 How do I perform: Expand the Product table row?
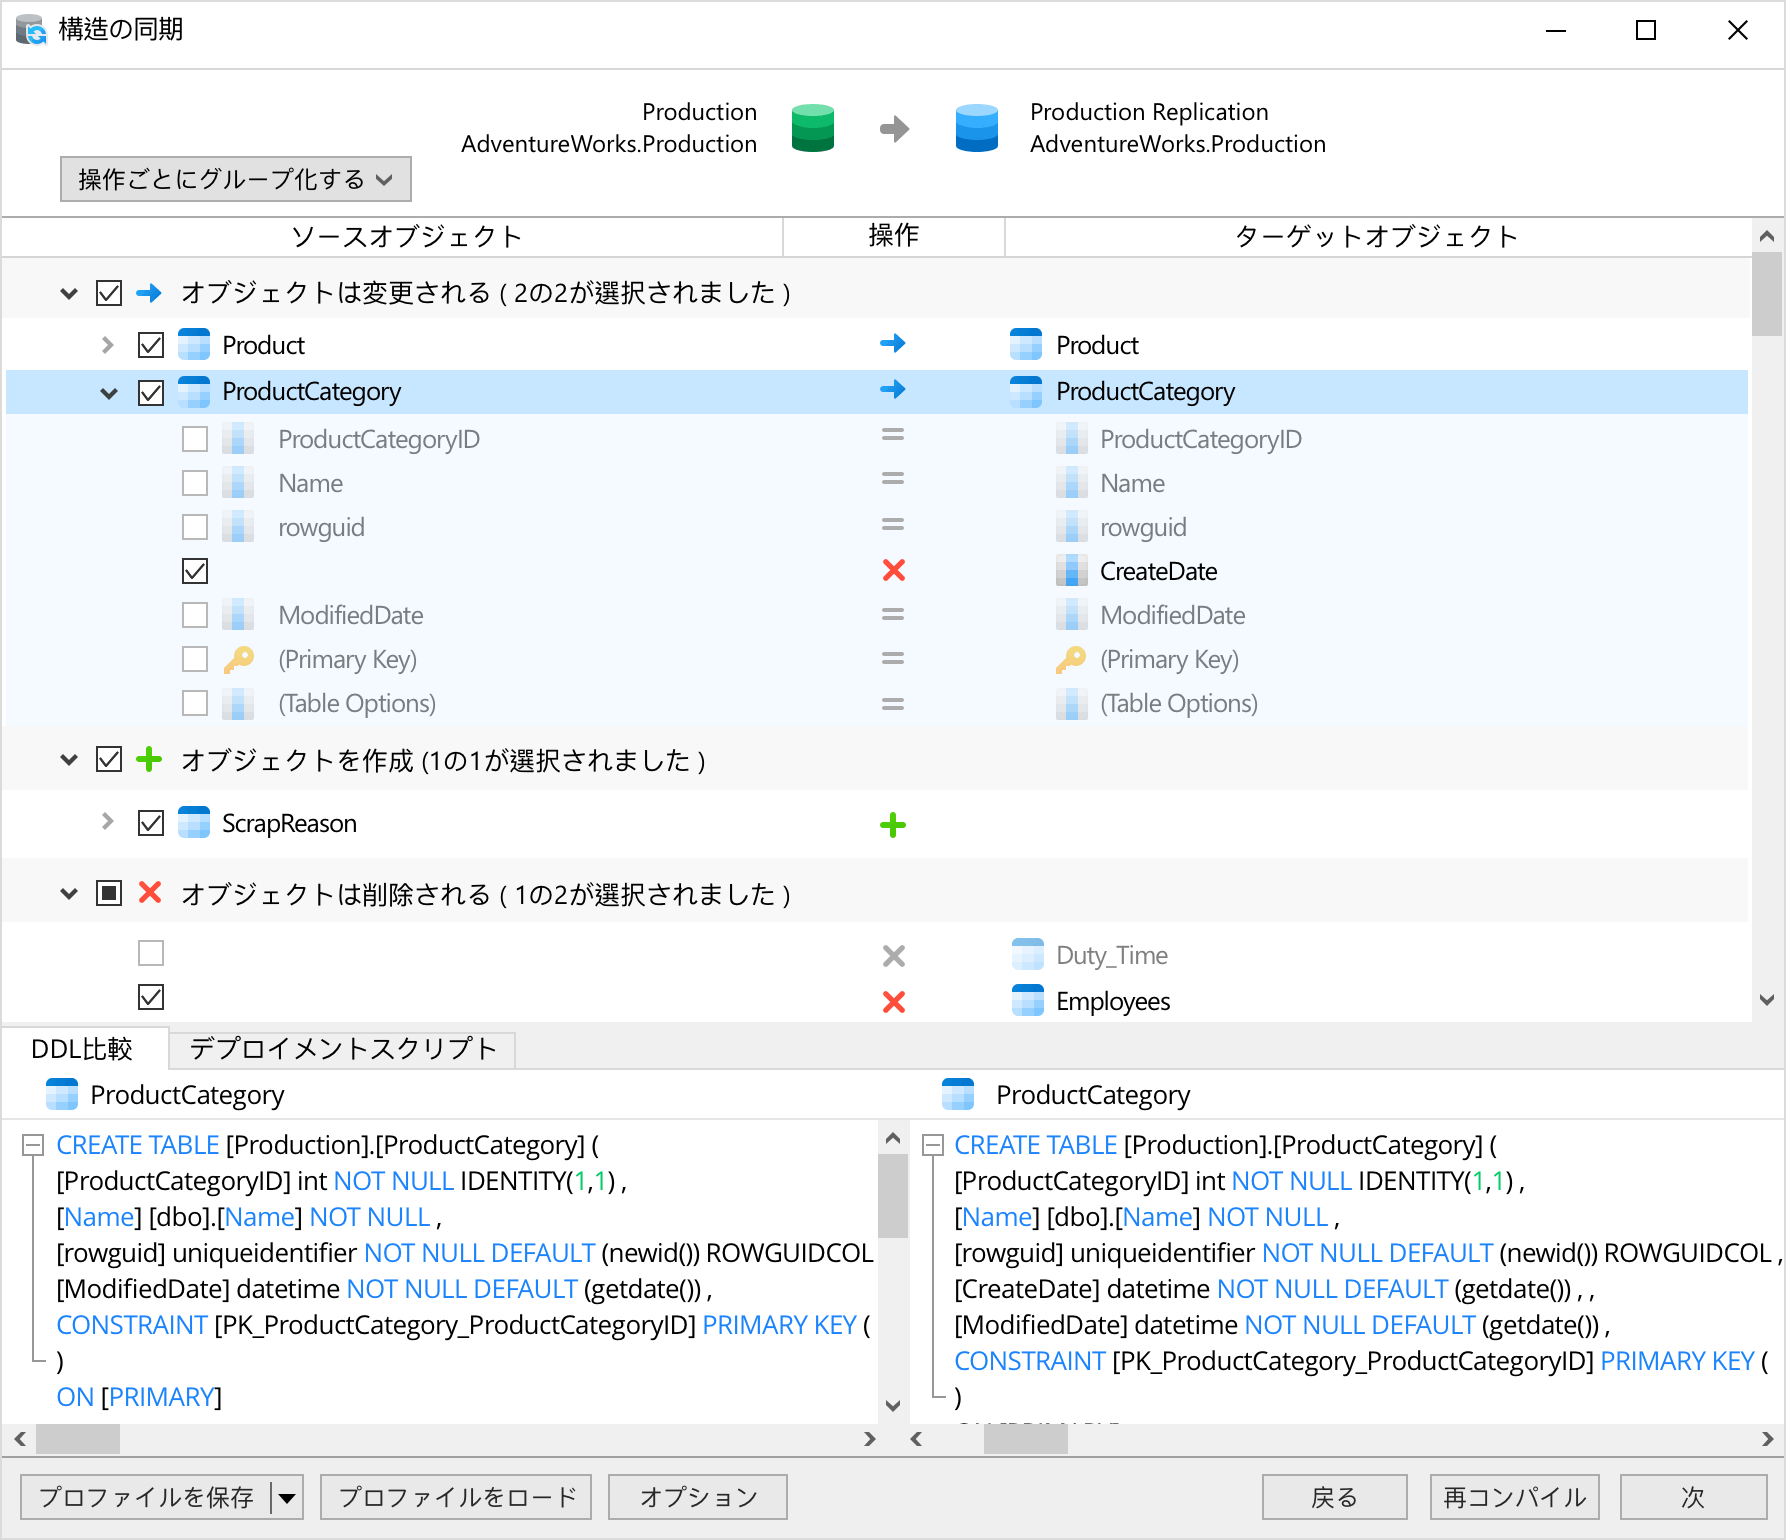point(108,345)
